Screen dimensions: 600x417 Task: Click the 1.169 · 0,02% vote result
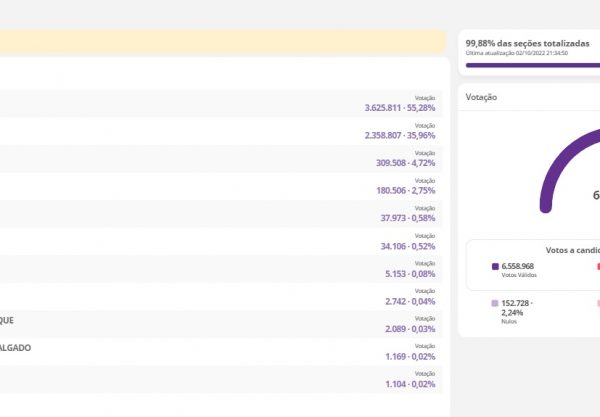pyautogui.click(x=410, y=356)
